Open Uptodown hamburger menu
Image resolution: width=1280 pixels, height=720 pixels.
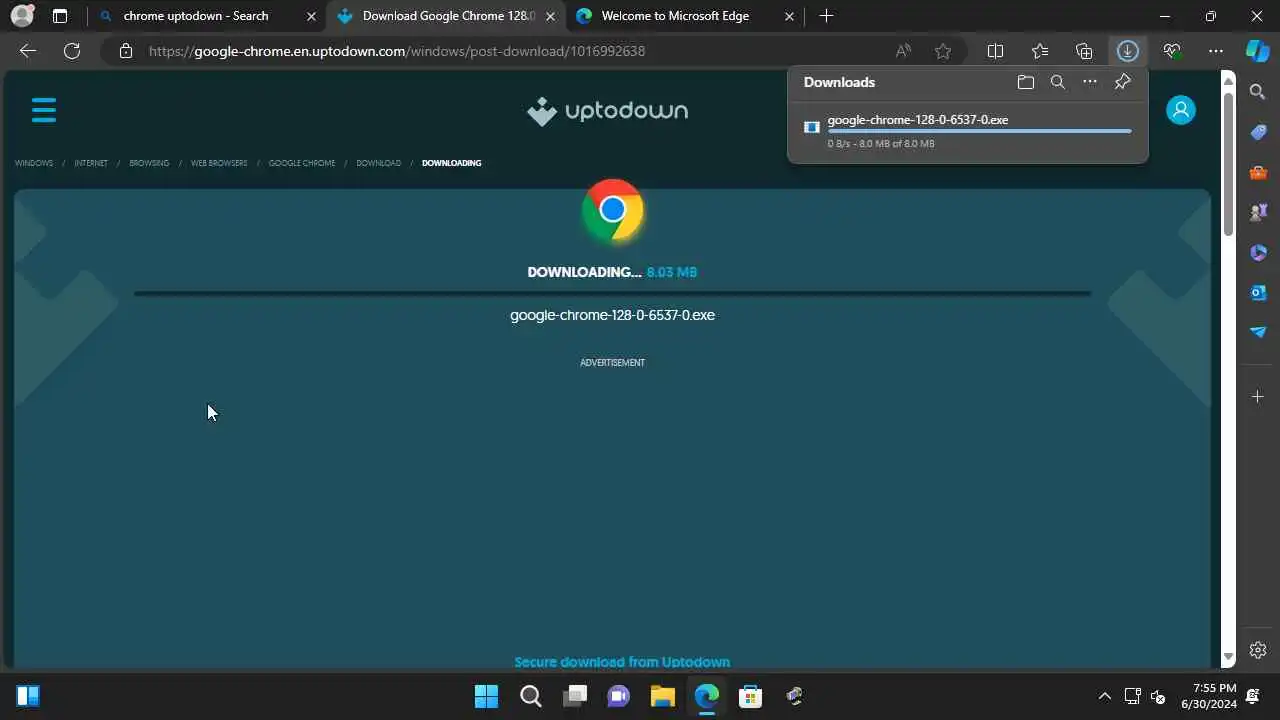click(x=44, y=110)
